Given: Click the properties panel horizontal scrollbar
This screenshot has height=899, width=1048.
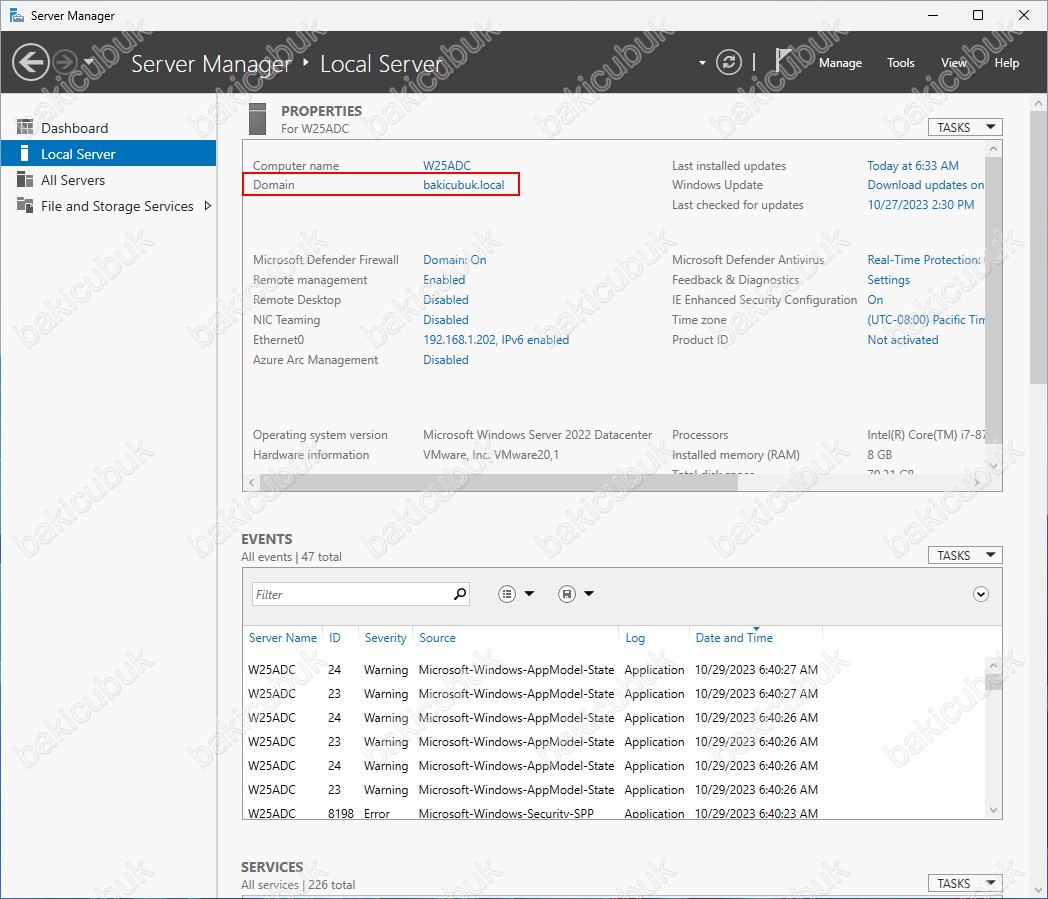Looking at the screenshot, I should [x=499, y=482].
